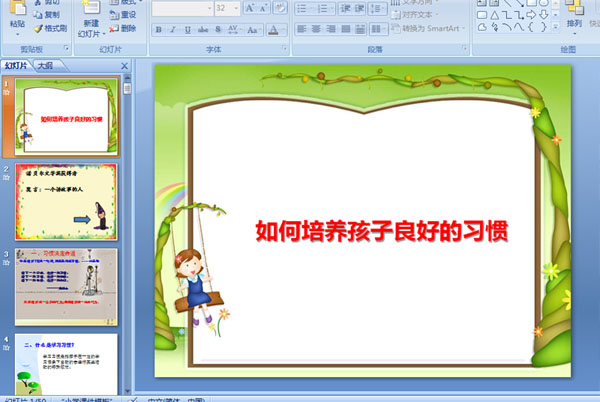The width and height of the screenshot is (600, 402).
Task: Toggle italic formatting
Action: [x=173, y=29]
